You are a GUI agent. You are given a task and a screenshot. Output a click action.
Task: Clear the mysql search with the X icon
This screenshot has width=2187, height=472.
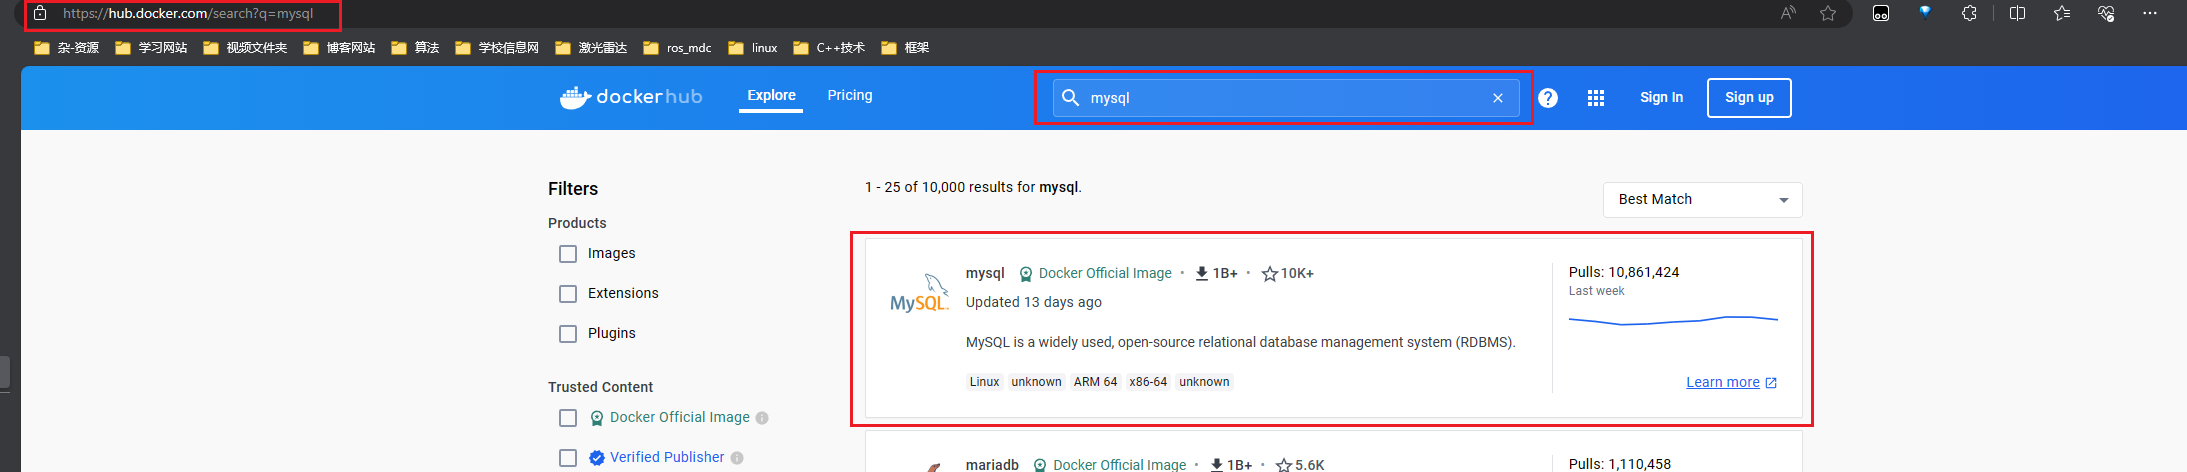pos(1498,98)
